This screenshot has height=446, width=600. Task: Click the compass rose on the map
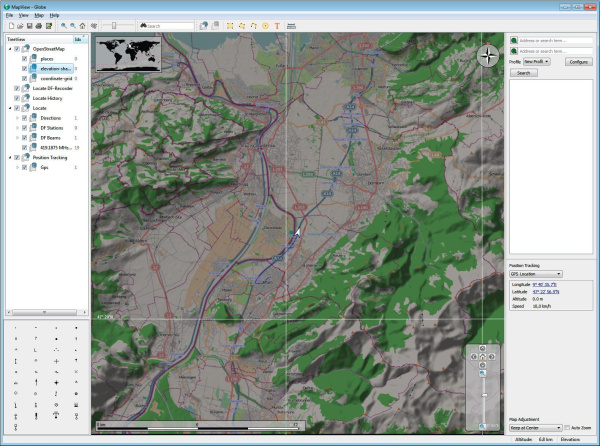tap(487, 56)
